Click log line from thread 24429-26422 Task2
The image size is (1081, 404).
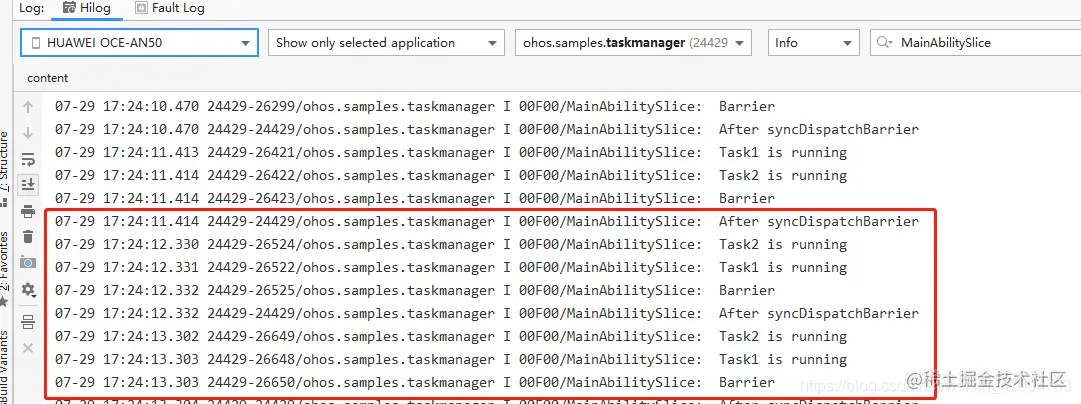click(451, 175)
